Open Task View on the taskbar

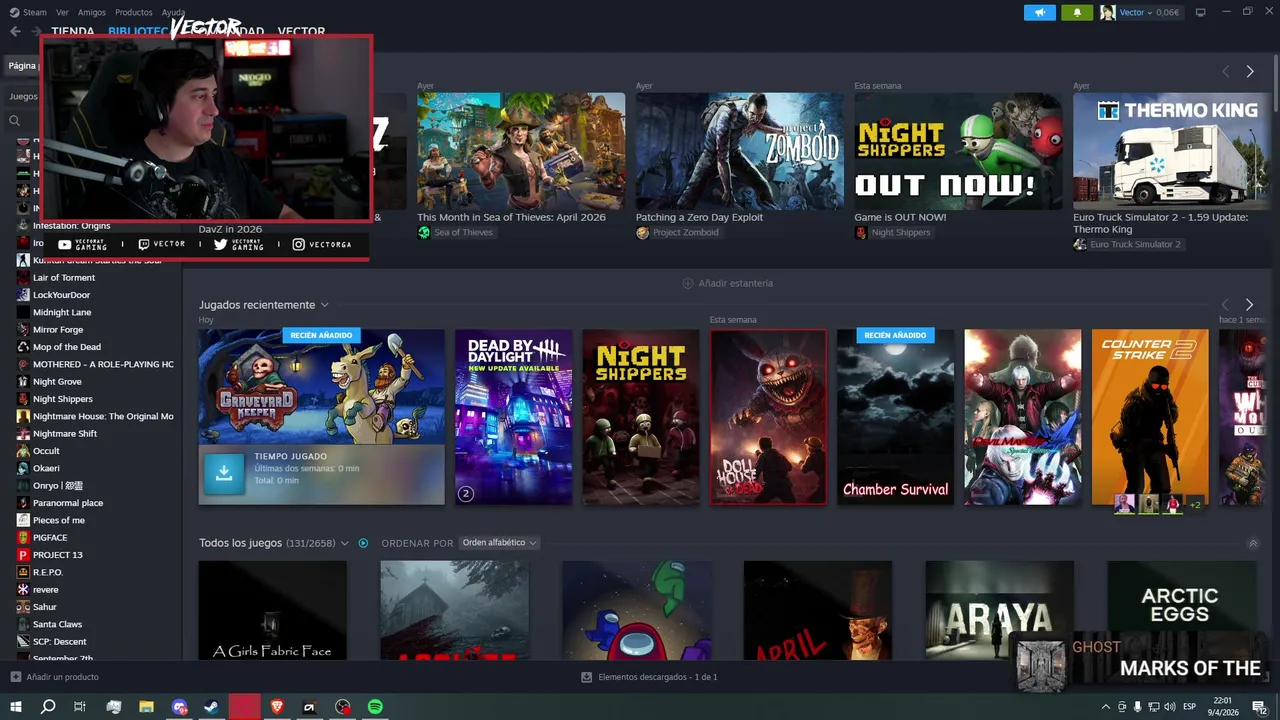(x=80, y=707)
